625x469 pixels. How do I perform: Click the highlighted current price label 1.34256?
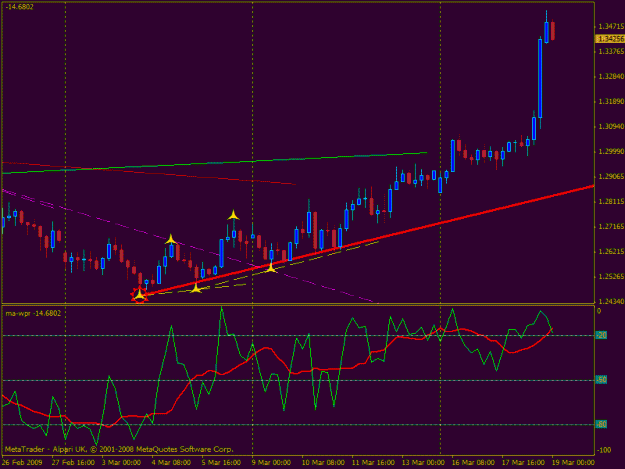point(609,39)
